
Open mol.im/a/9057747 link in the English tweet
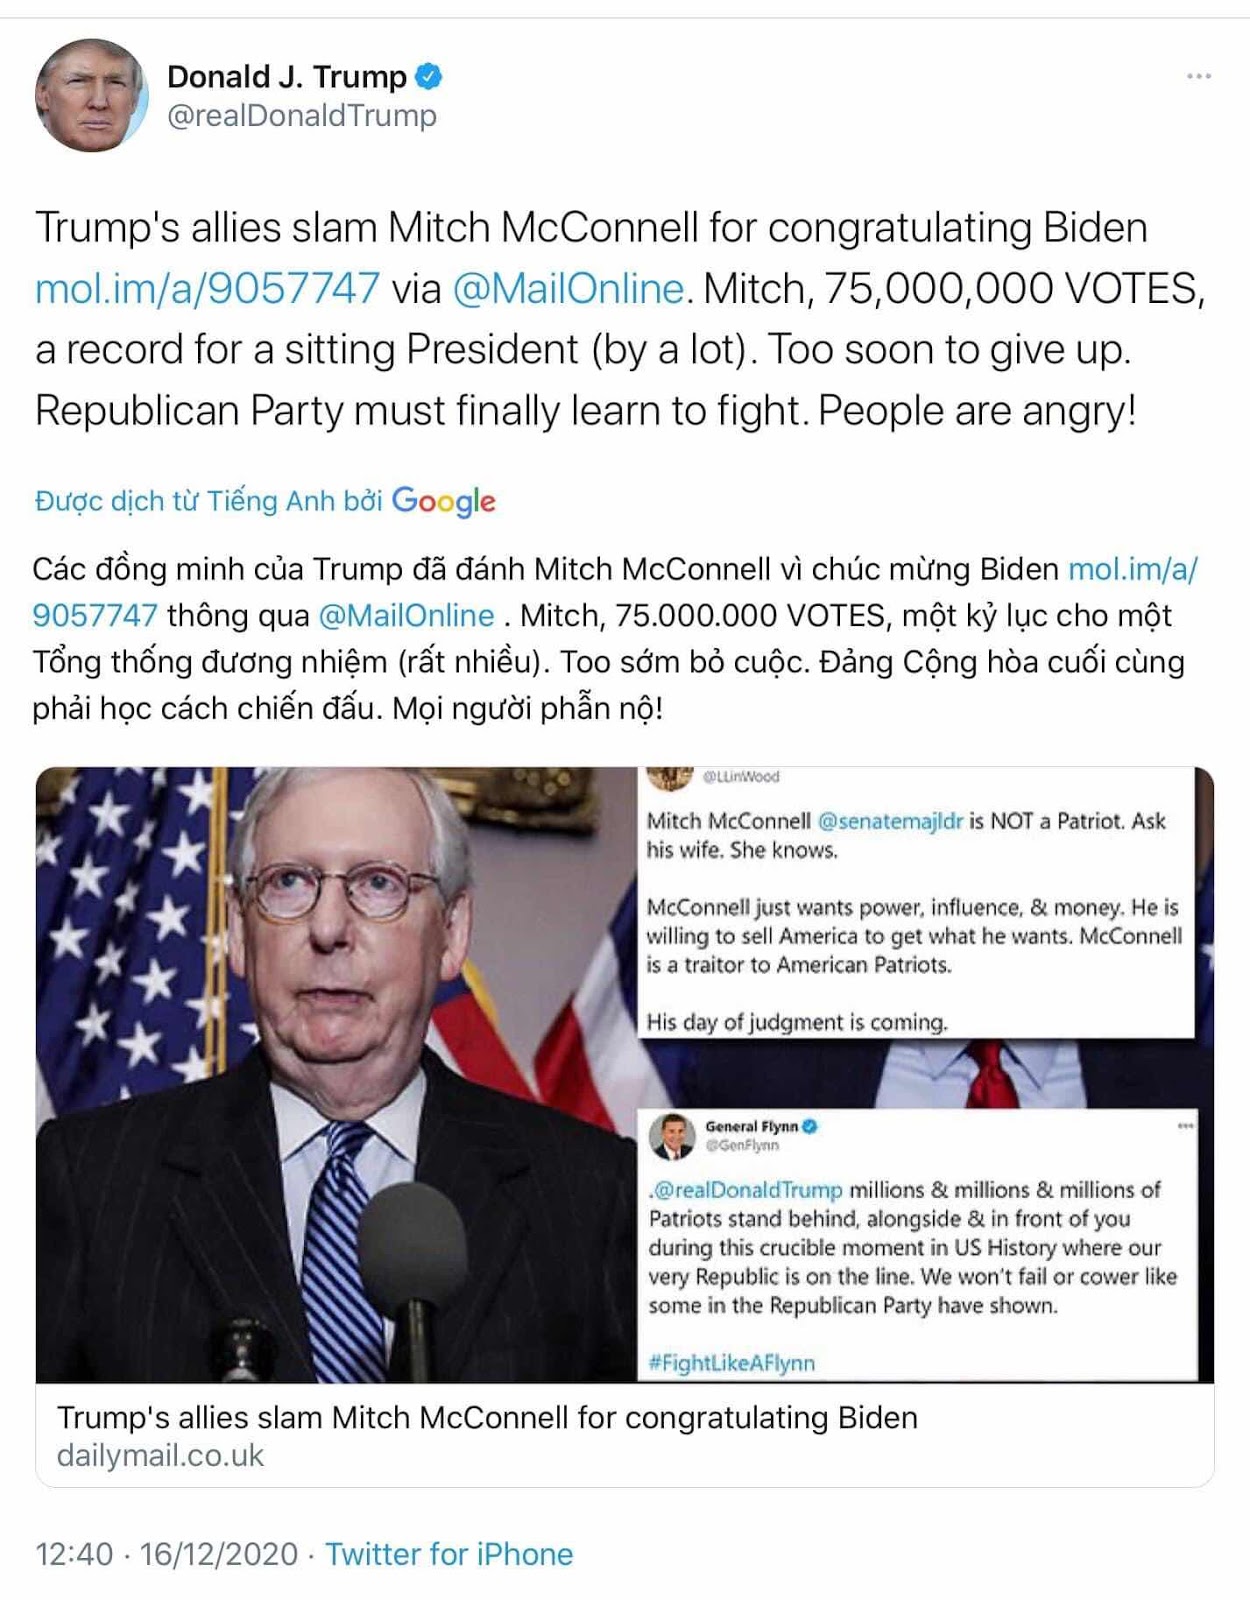(x=207, y=289)
